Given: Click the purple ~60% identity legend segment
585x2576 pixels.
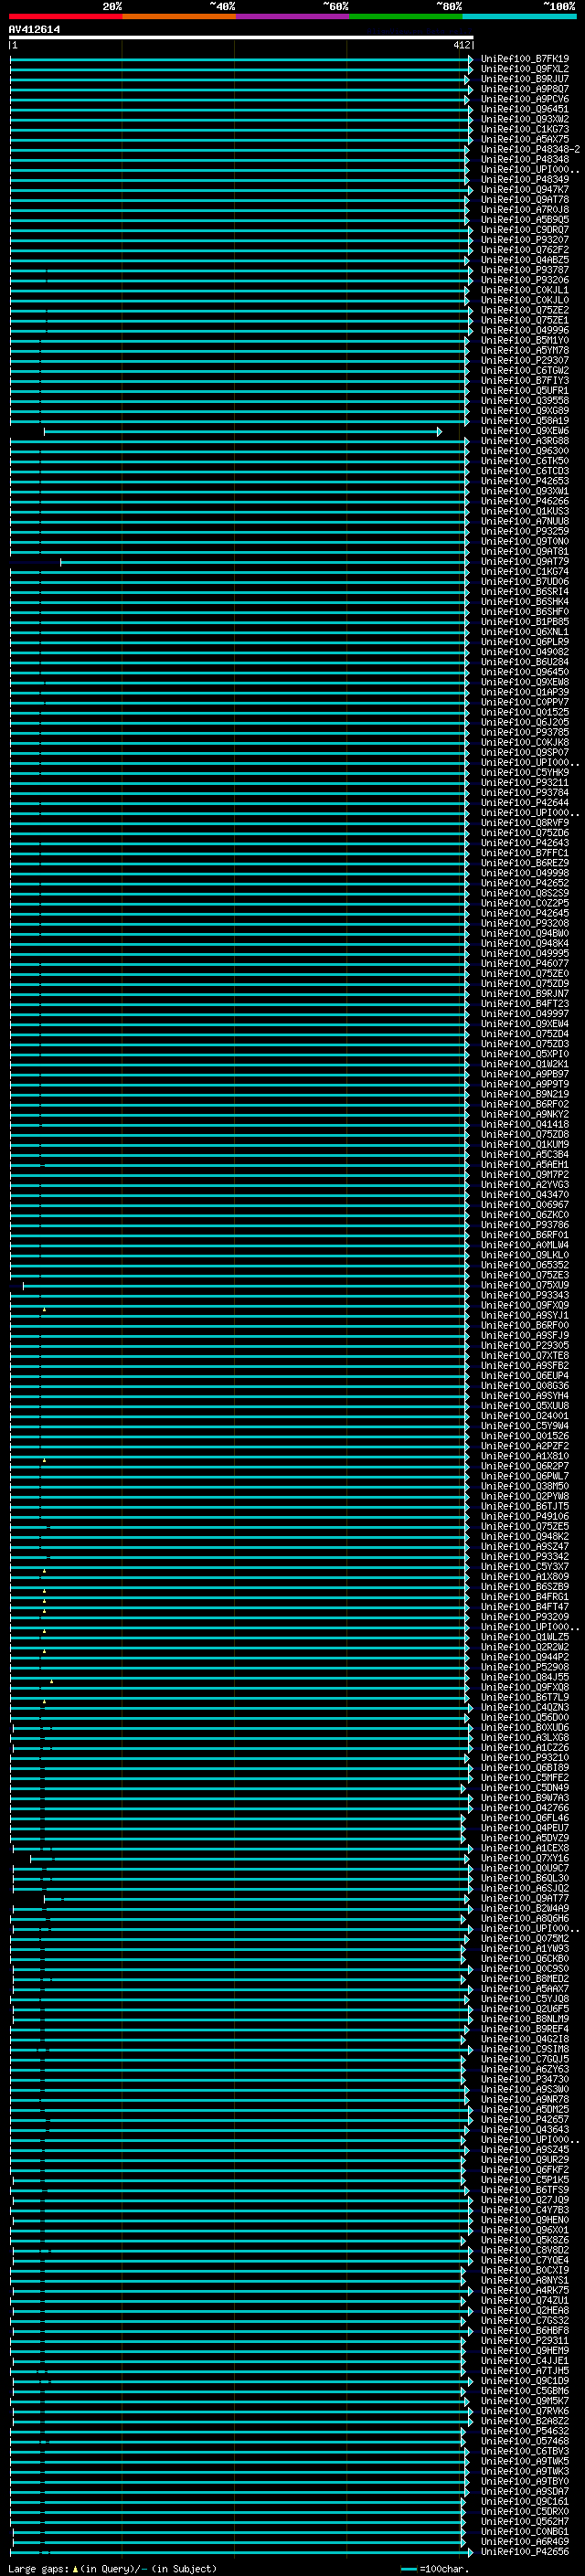Looking at the screenshot, I should click(292, 16).
